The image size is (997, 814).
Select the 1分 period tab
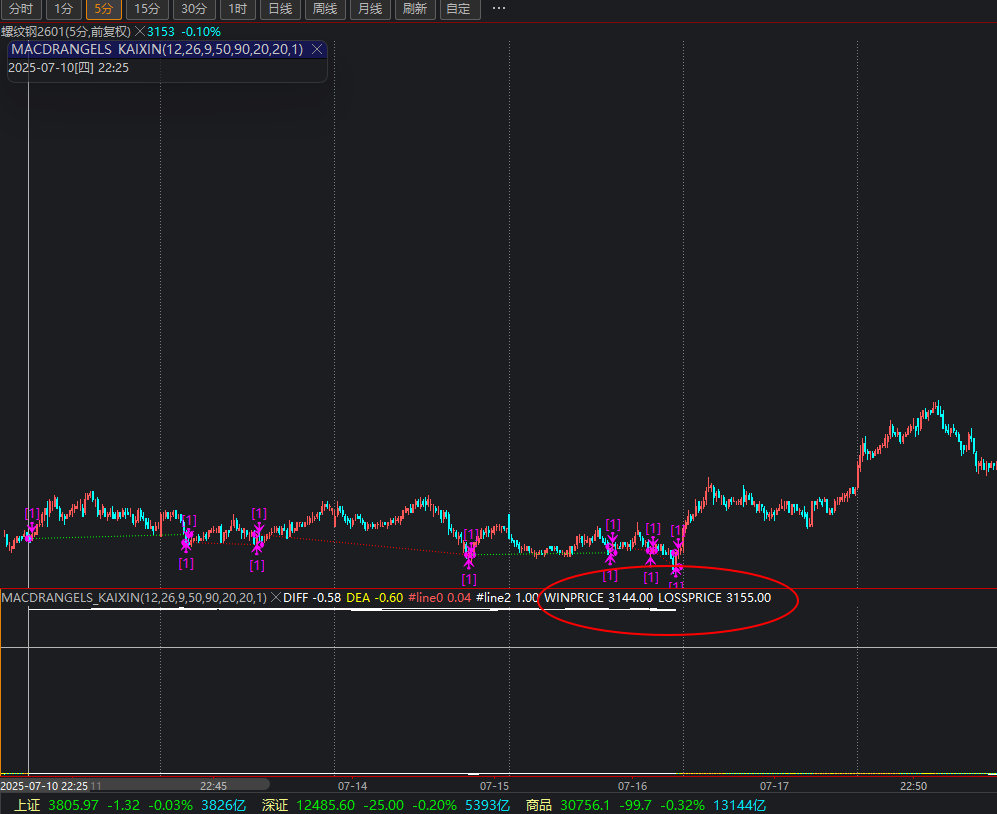click(x=64, y=9)
